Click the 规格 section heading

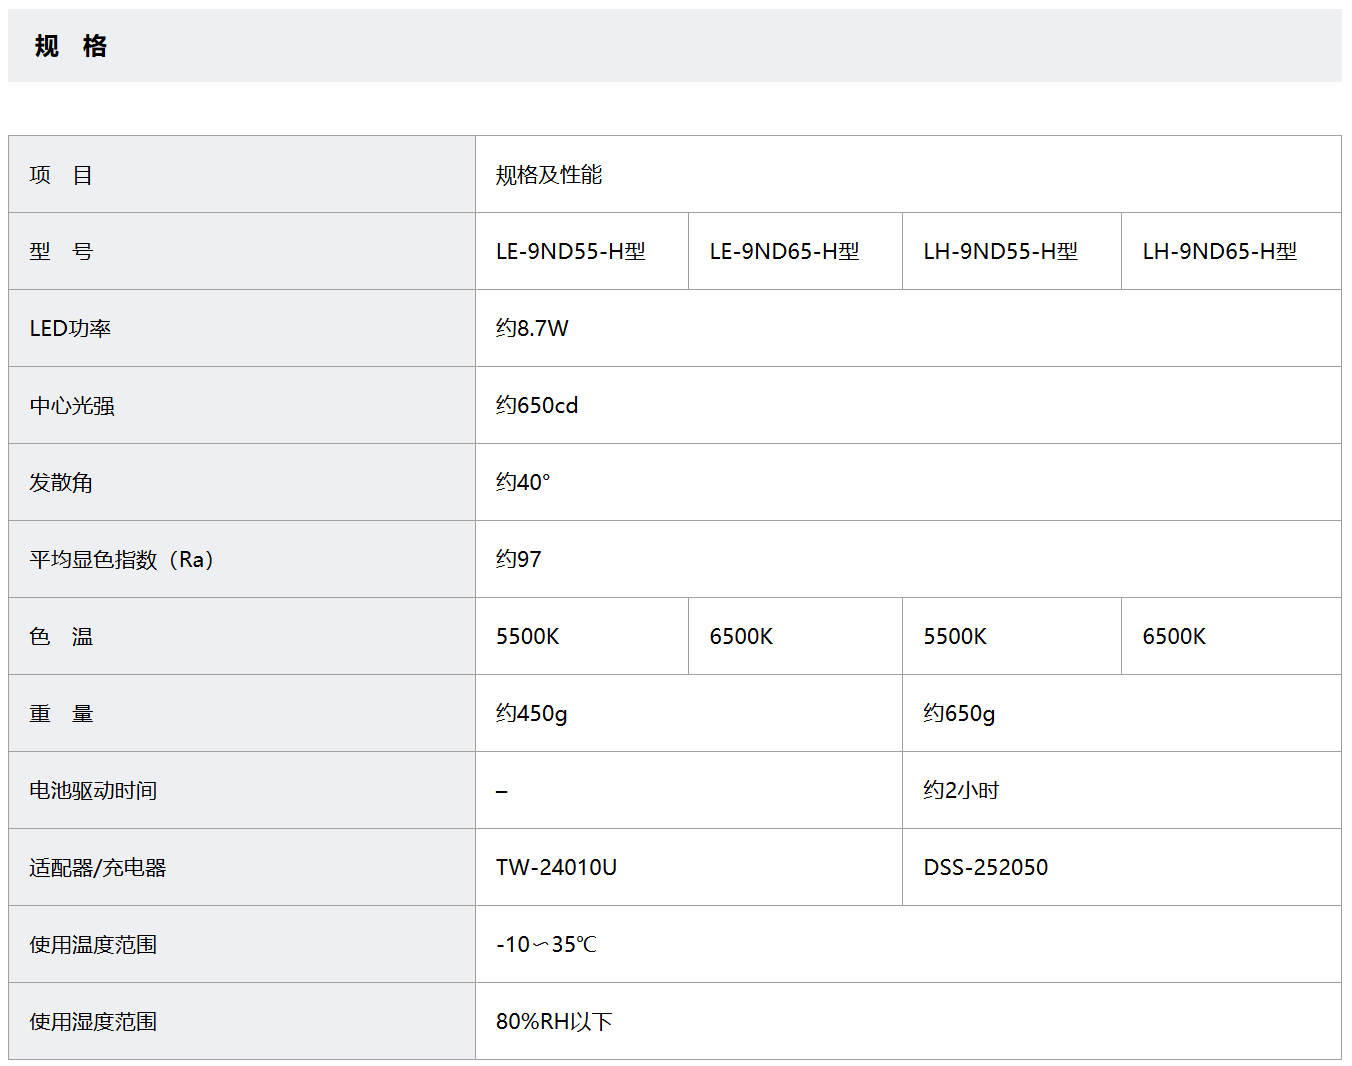click(70, 46)
